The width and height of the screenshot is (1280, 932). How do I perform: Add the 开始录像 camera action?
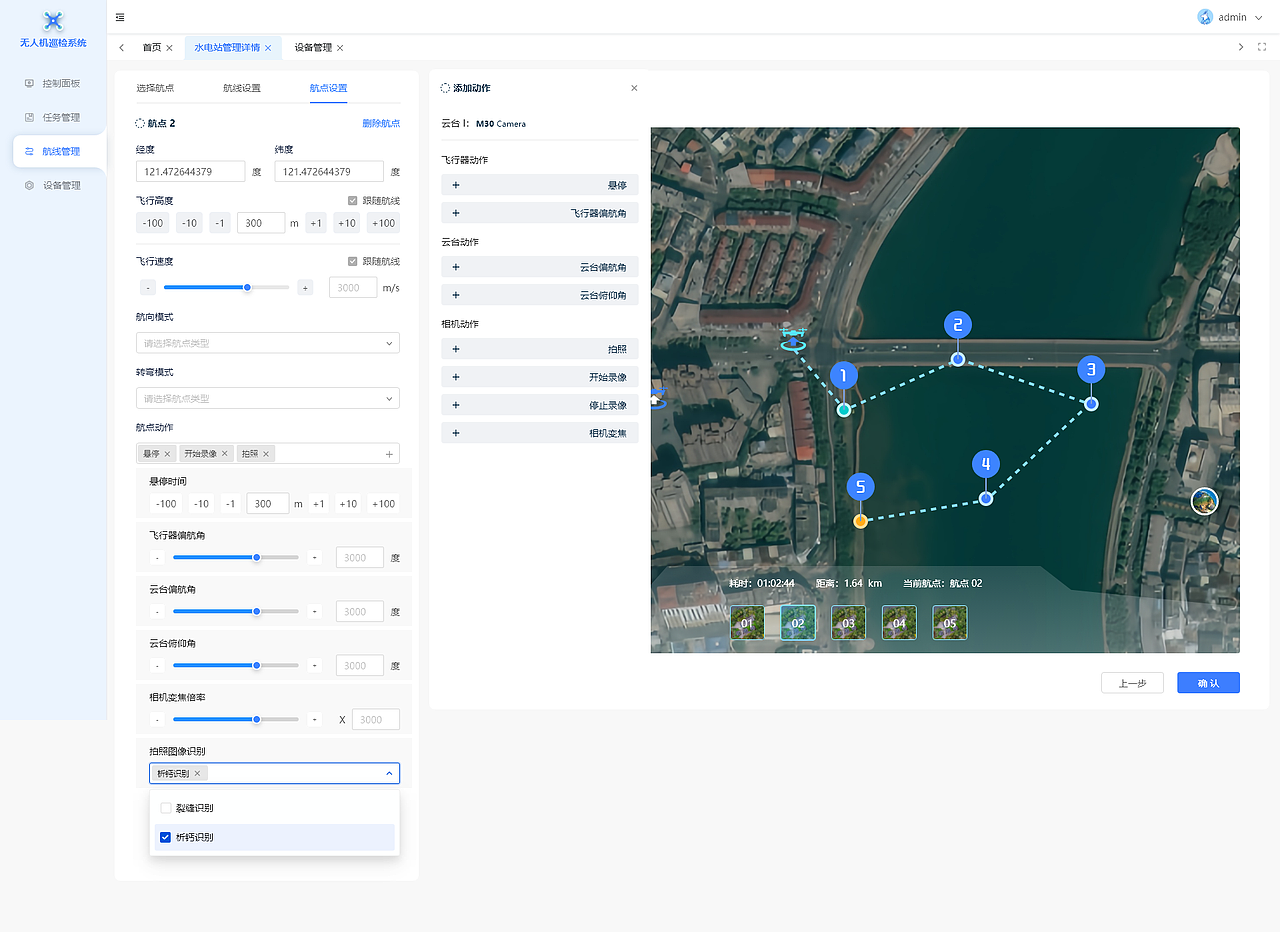tap(540, 377)
